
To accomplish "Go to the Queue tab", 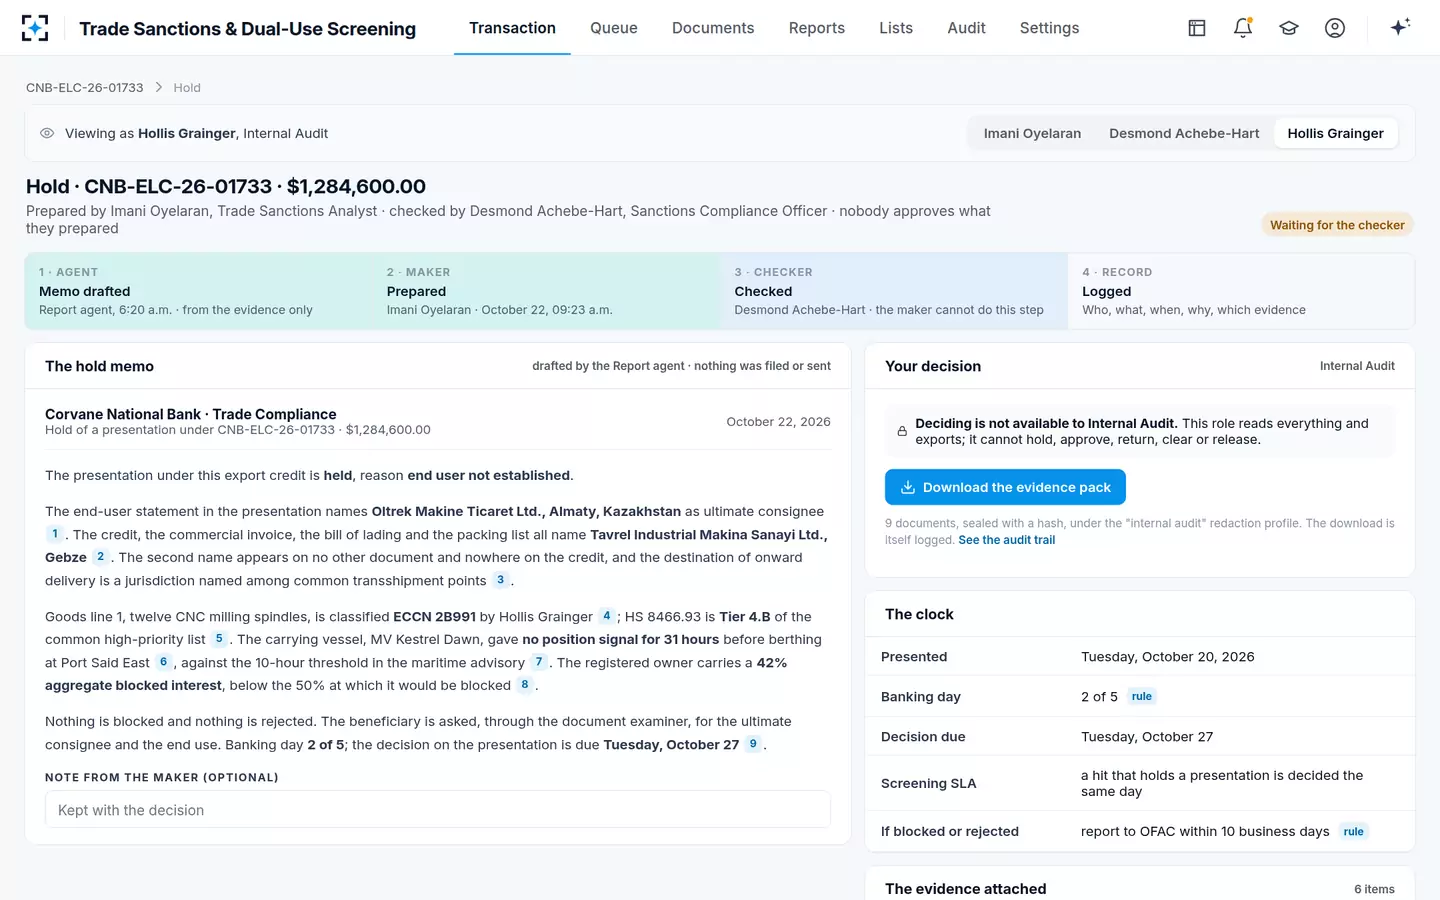I will click(x=614, y=28).
